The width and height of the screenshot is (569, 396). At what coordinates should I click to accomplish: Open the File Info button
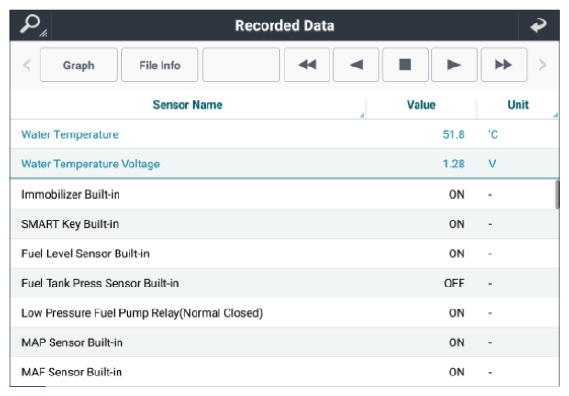coord(160,65)
